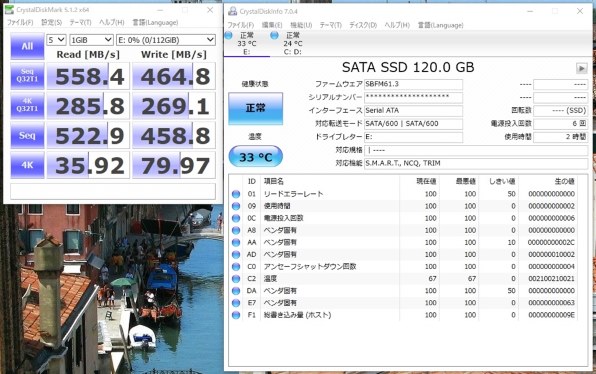Open CrystalDiskMark 設定(S) menu
Viewport: 596px width, 374px height.
pos(51,22)
